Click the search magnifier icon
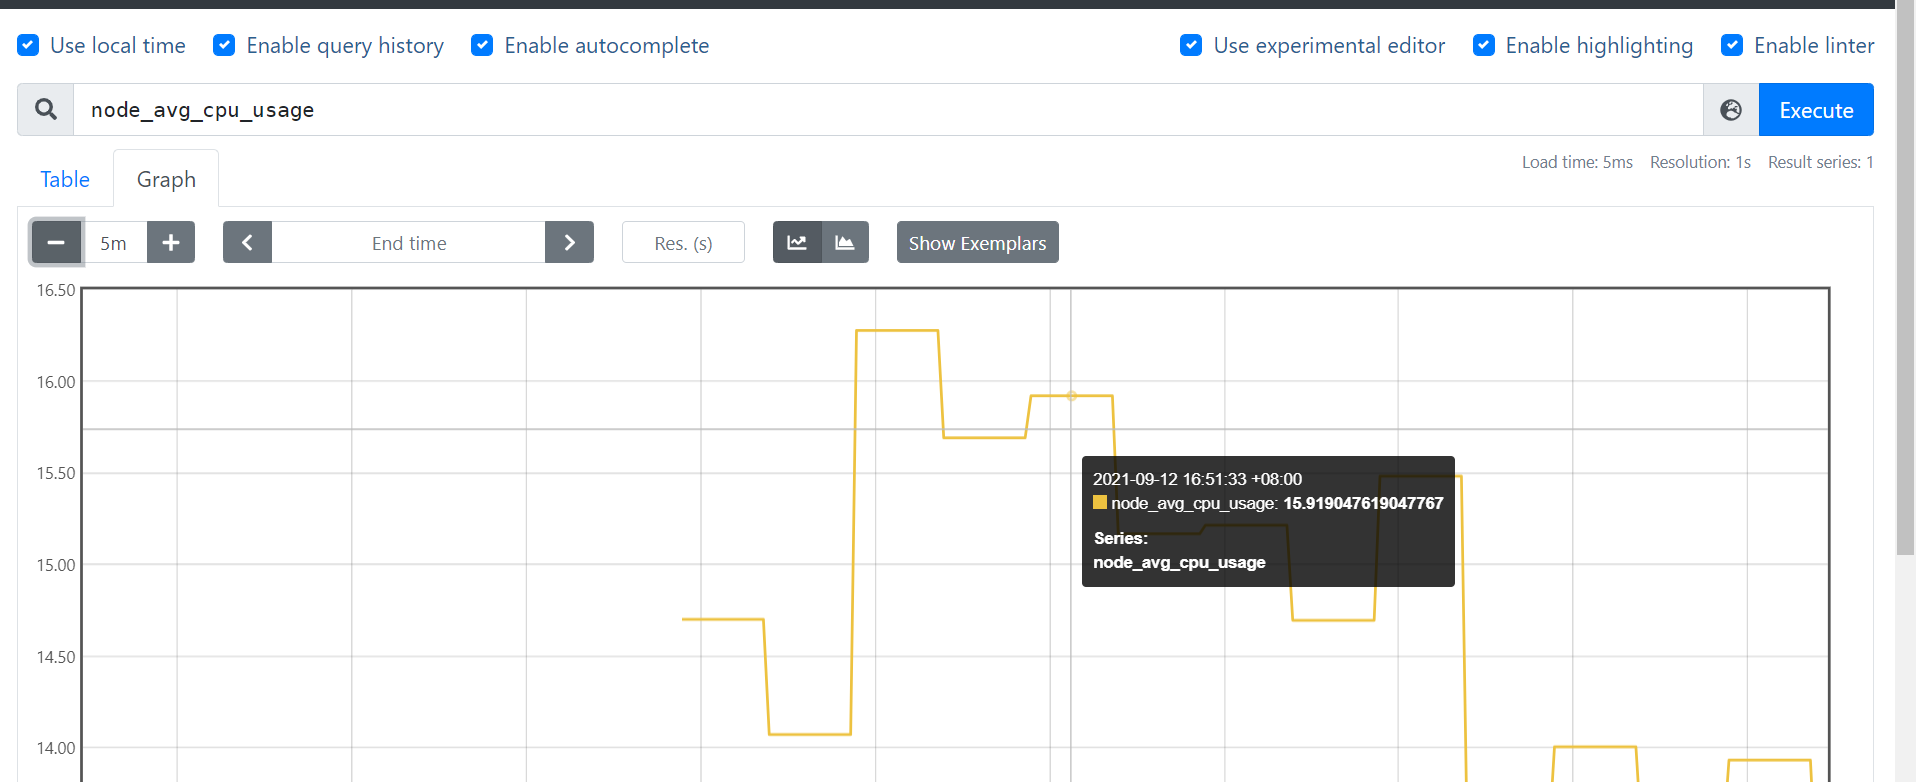 pos(46,110)
